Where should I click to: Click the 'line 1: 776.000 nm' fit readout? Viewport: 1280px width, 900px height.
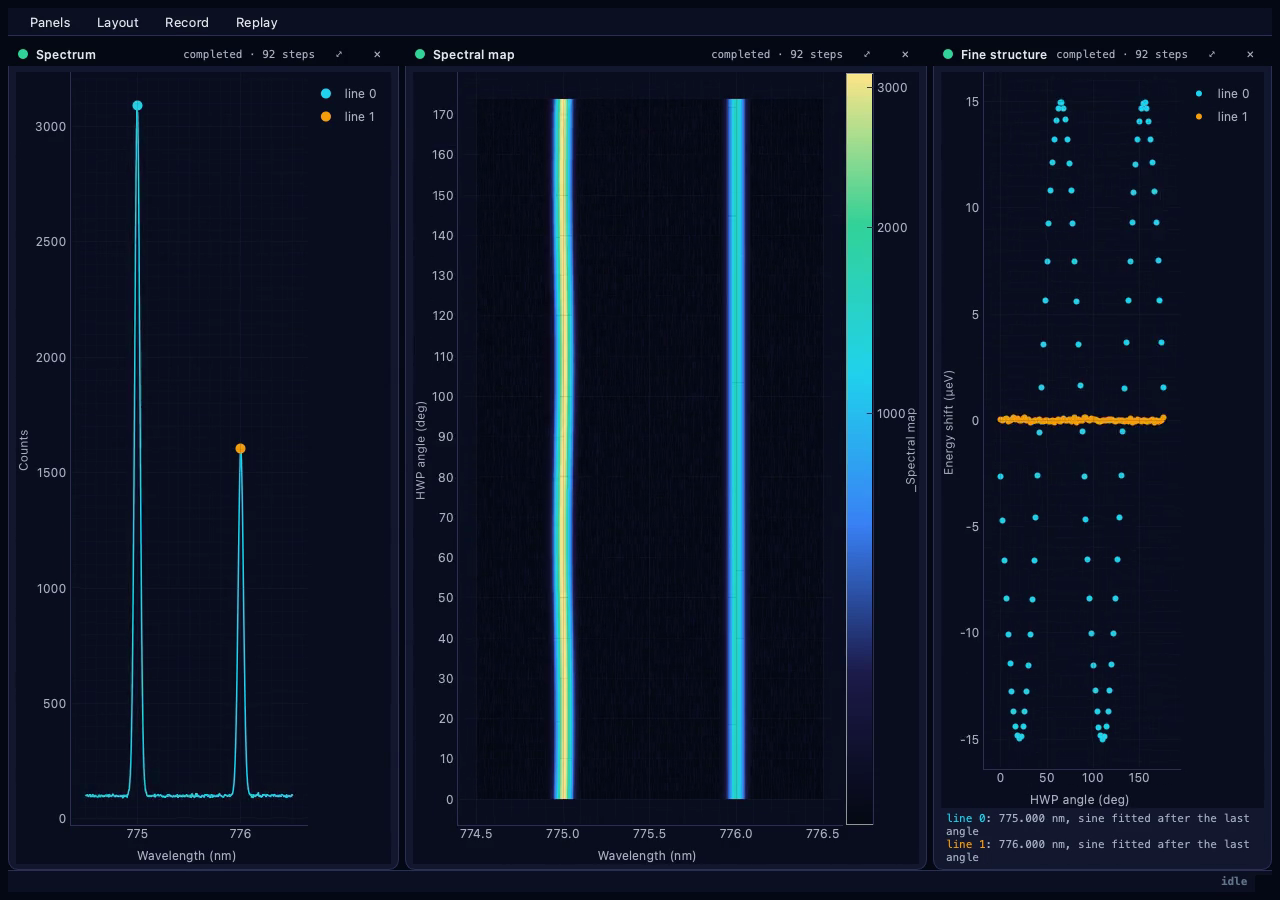coord(1098,850)
